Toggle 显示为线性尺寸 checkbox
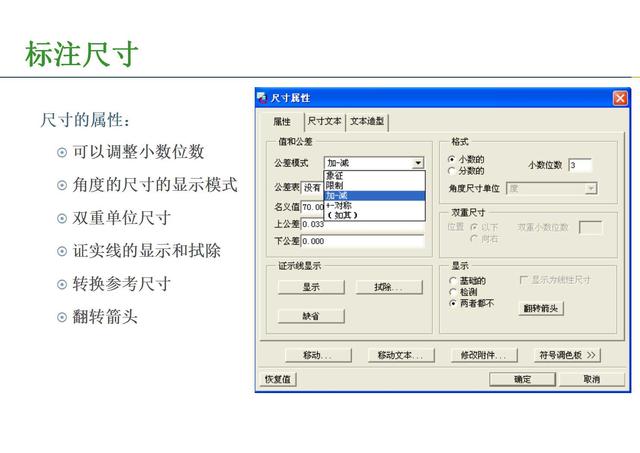 coord(523,280)
